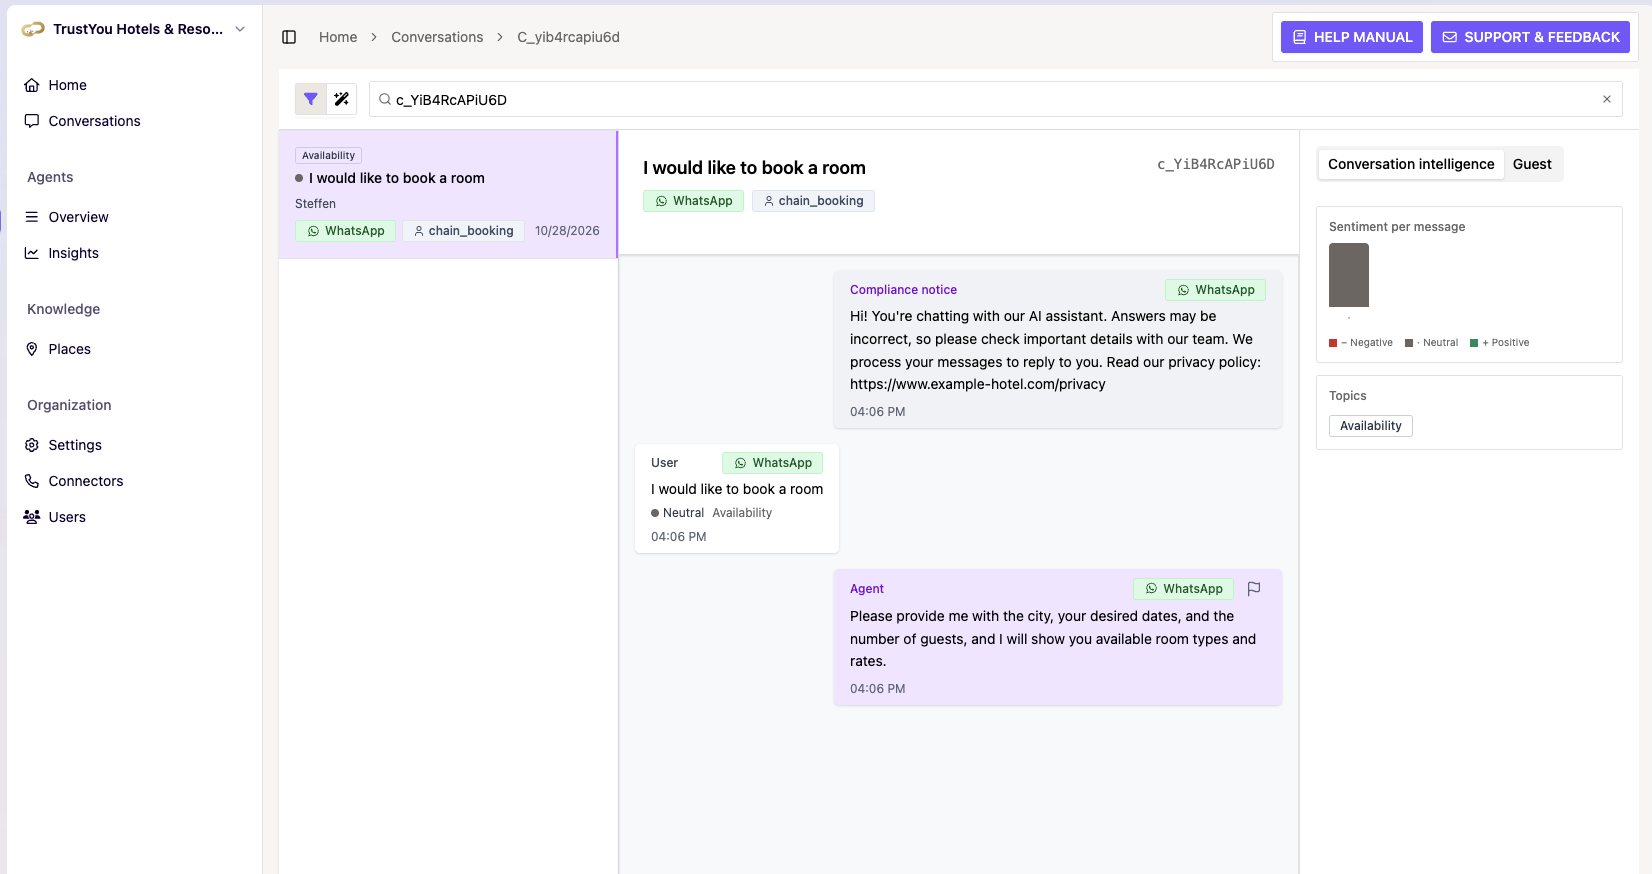The height and width of the screenshot is (874, 1652).
Task: Click the Availability tag in the list item
Action: (x=328, y=155)
